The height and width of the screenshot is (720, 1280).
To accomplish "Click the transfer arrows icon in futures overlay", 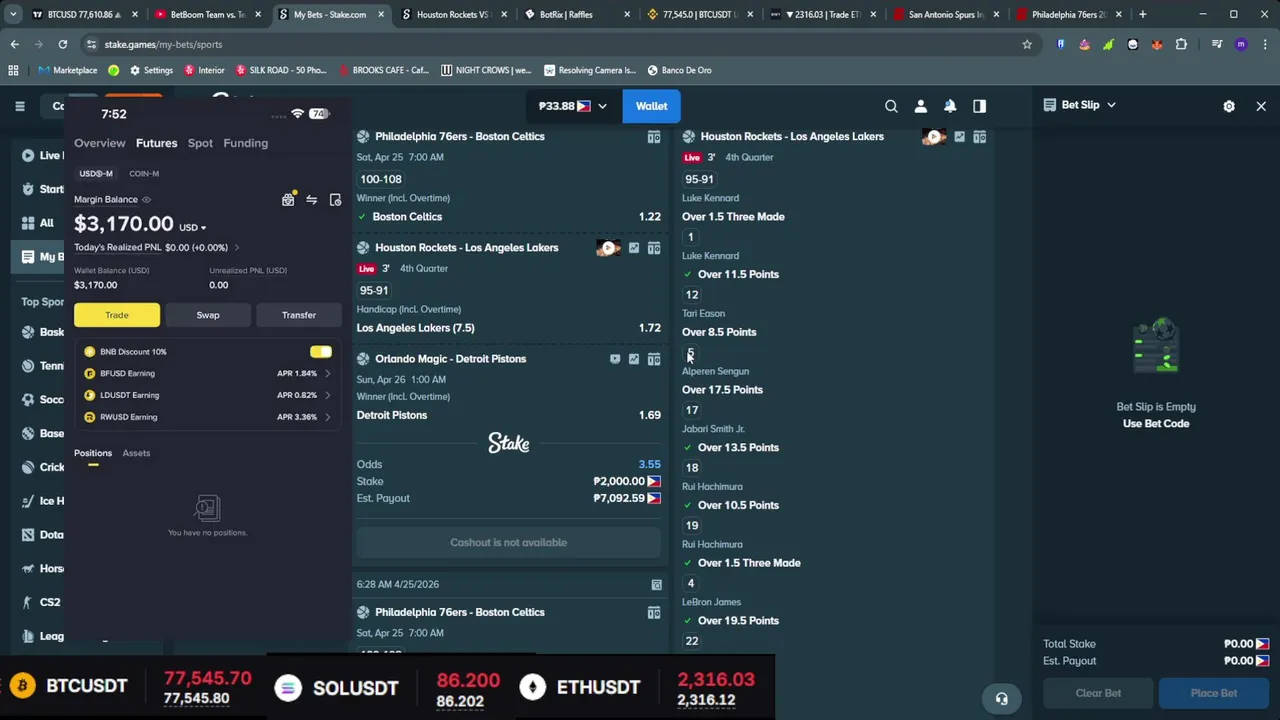I will coord(312,200).
